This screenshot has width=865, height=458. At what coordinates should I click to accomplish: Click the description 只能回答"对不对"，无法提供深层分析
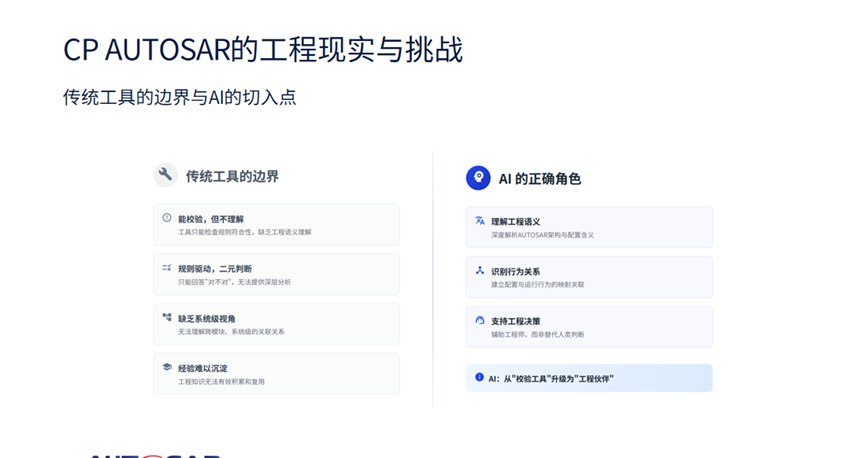click(234, 282)
